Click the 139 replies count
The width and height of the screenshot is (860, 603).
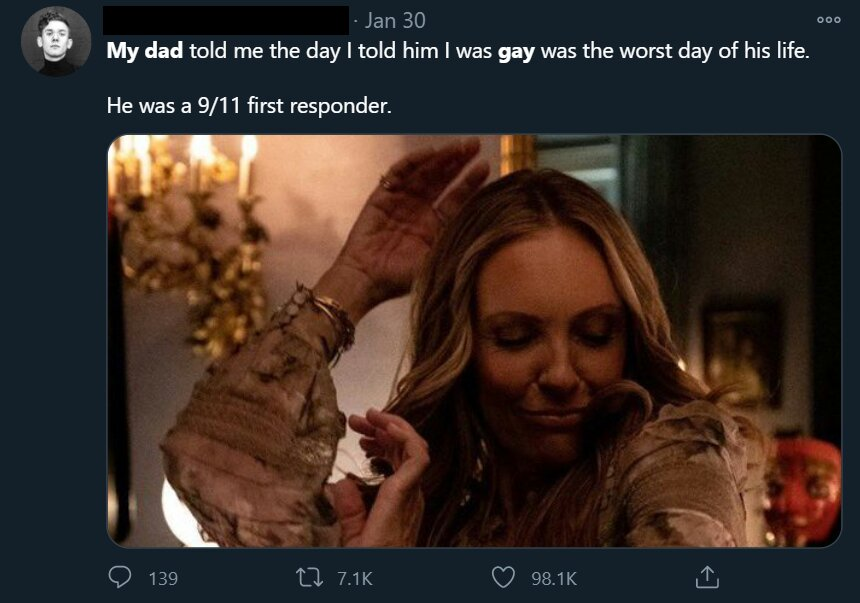tap(163, 578)
